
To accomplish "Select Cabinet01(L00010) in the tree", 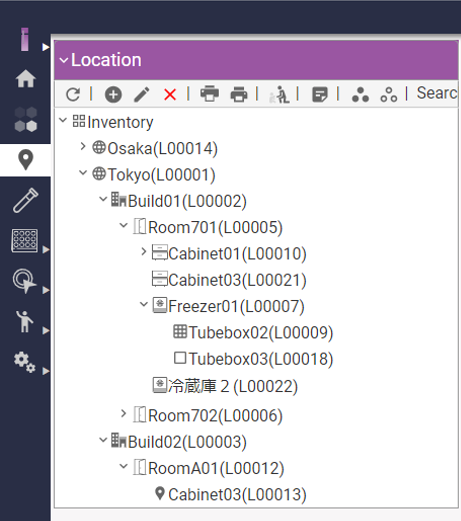I will click(237, 254).
